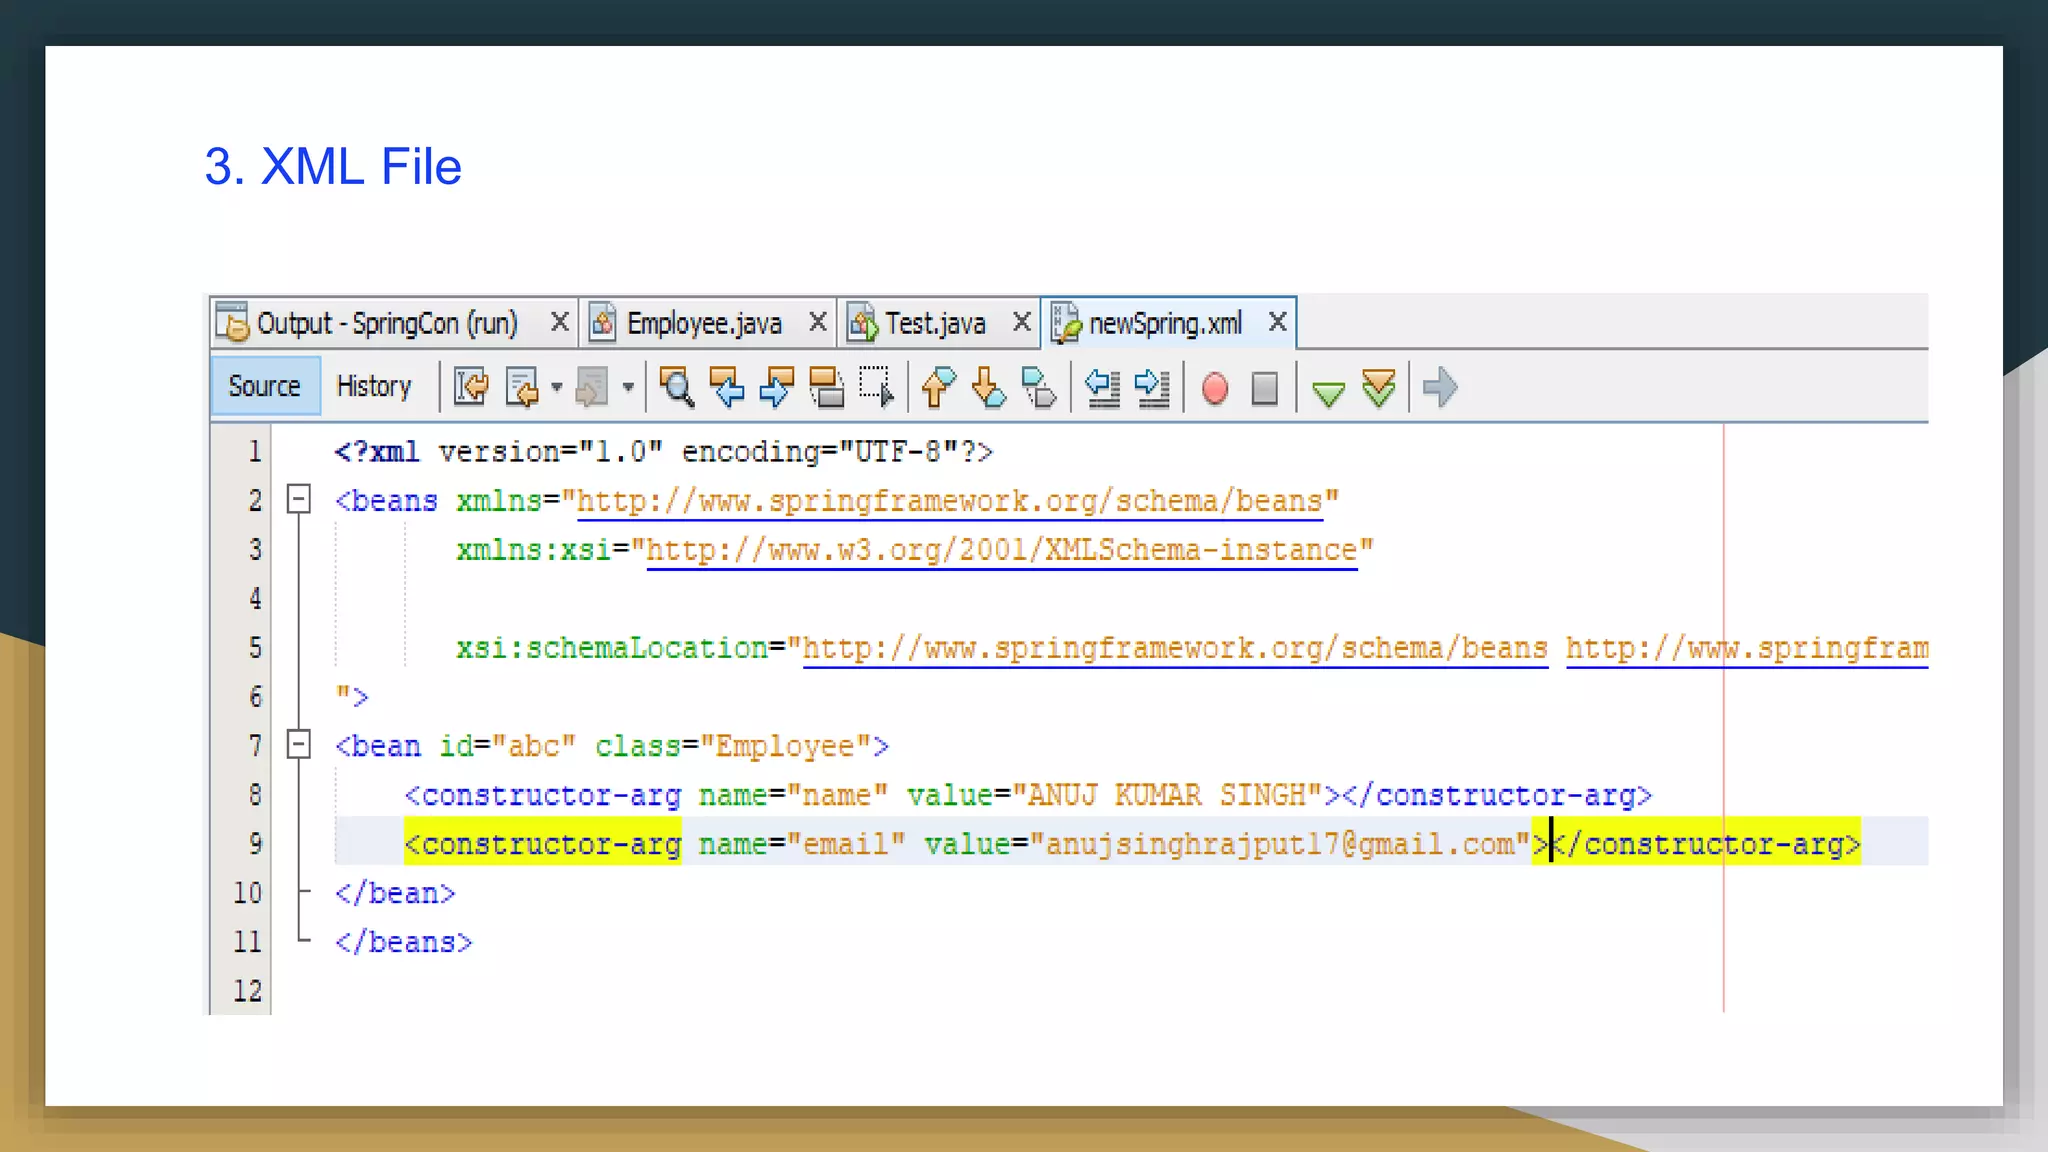The image size is (2048, 1152).
Task: Click the truncated second schemaLocation URL
Action: point(1747,648)
